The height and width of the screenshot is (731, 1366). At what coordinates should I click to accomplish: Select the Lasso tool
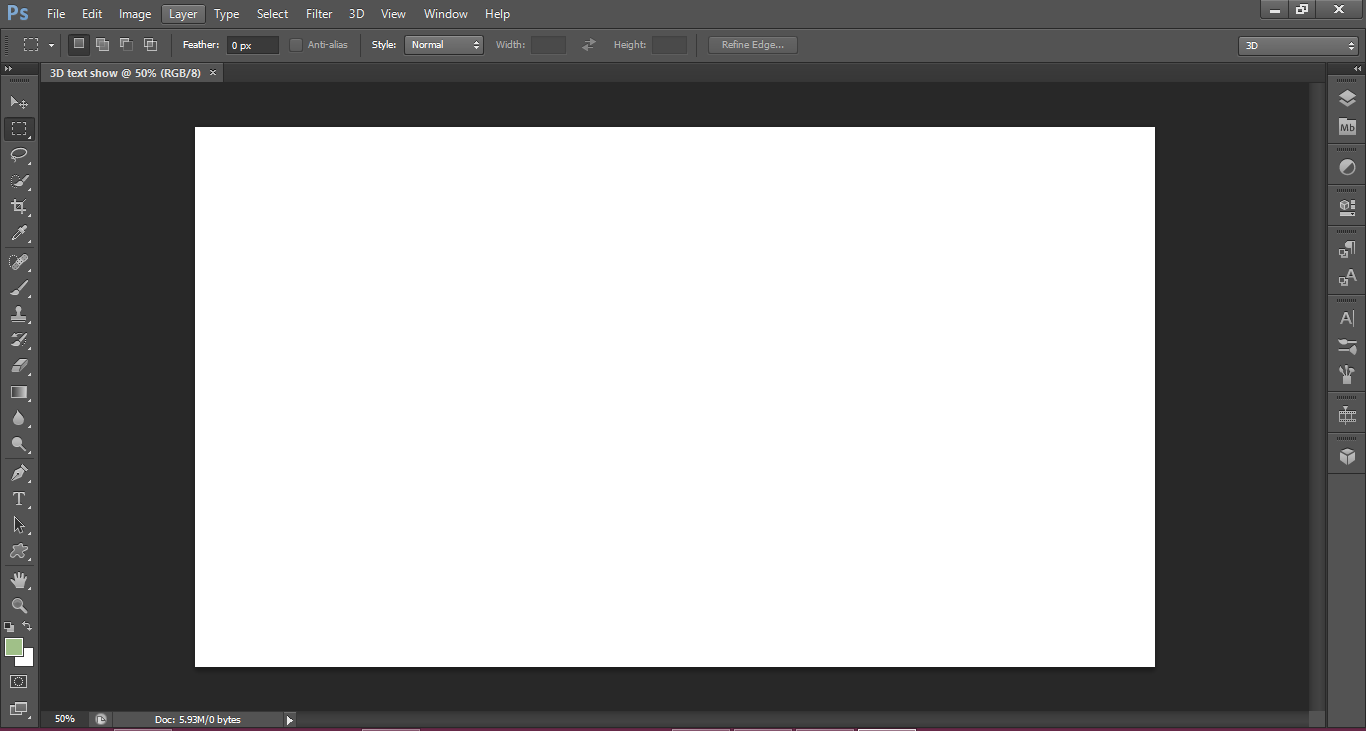pos(19,154)
